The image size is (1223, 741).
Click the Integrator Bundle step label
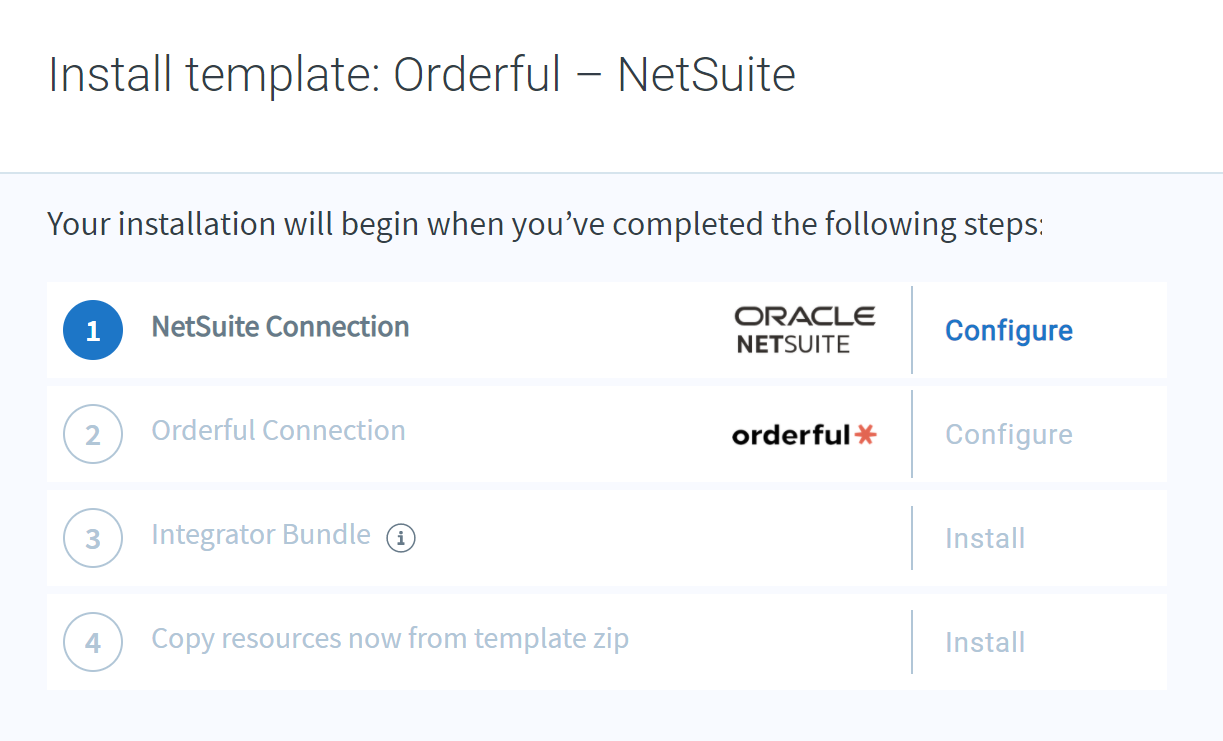pos(261,534)
